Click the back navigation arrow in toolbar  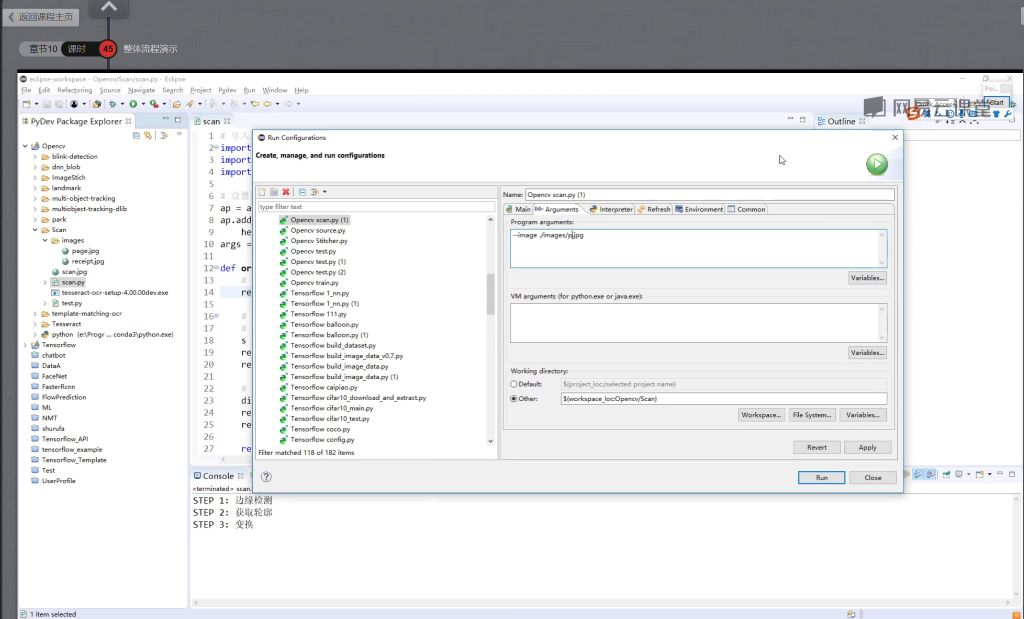(x=267, y=104)
